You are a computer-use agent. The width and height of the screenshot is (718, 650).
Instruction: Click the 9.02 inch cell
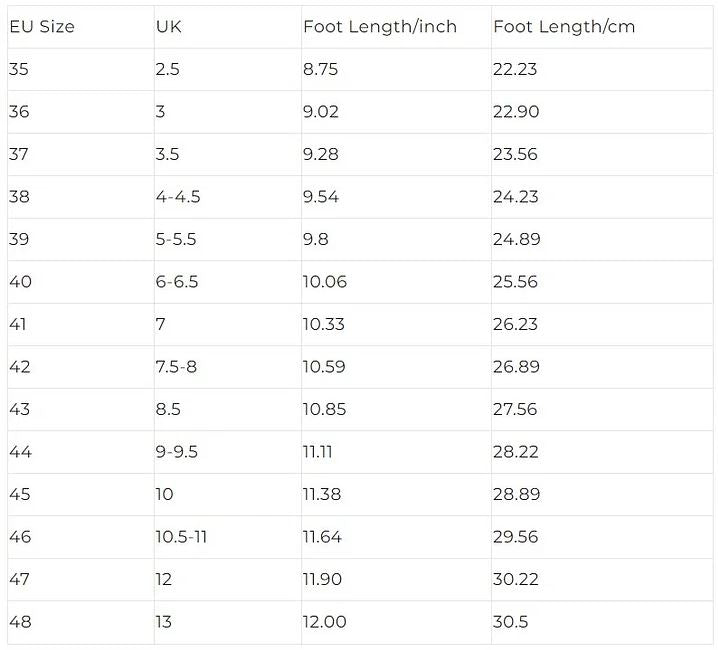click(322, 112)
